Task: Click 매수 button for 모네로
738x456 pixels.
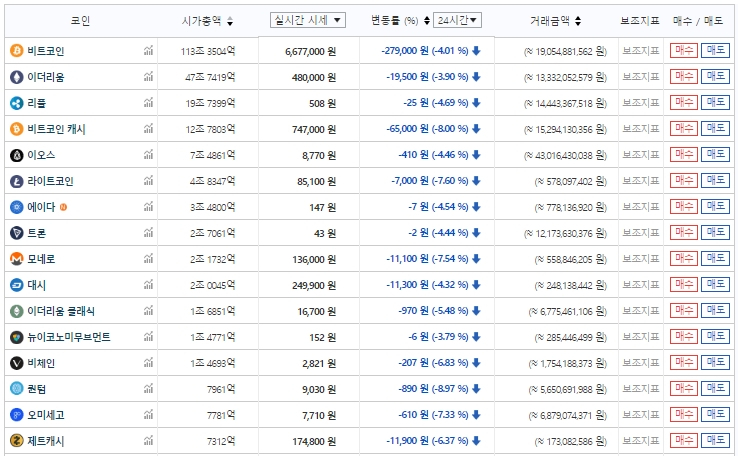Action: [683, 258]
